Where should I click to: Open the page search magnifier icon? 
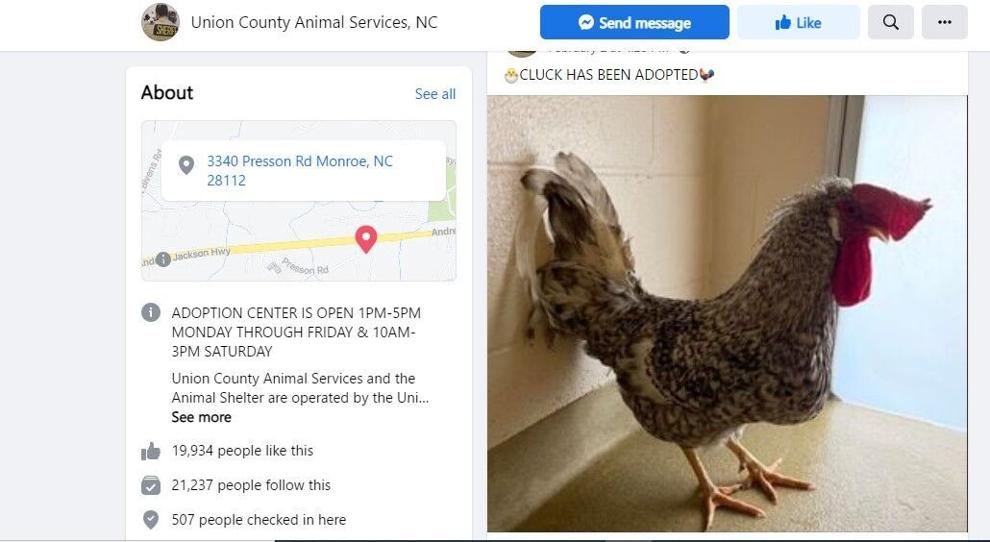click(890, 23)
